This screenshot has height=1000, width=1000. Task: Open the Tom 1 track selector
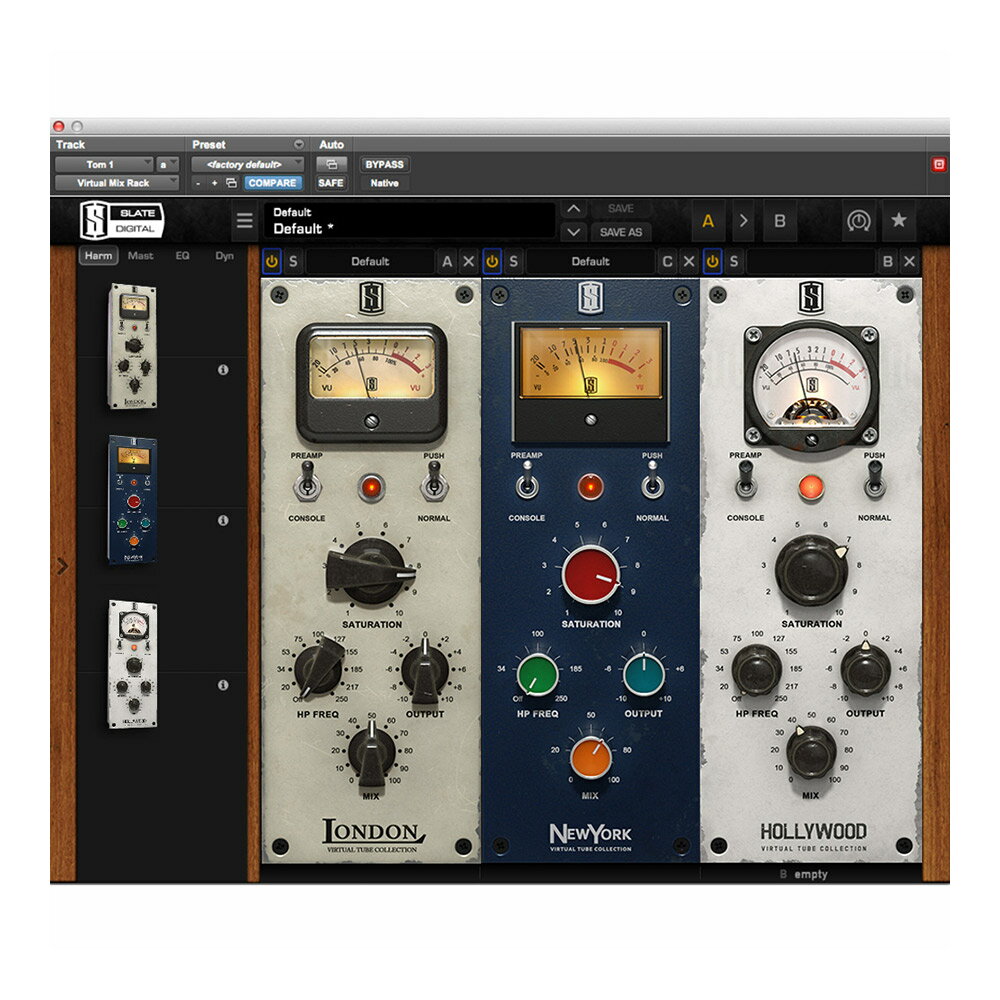[x=103, y=165]
